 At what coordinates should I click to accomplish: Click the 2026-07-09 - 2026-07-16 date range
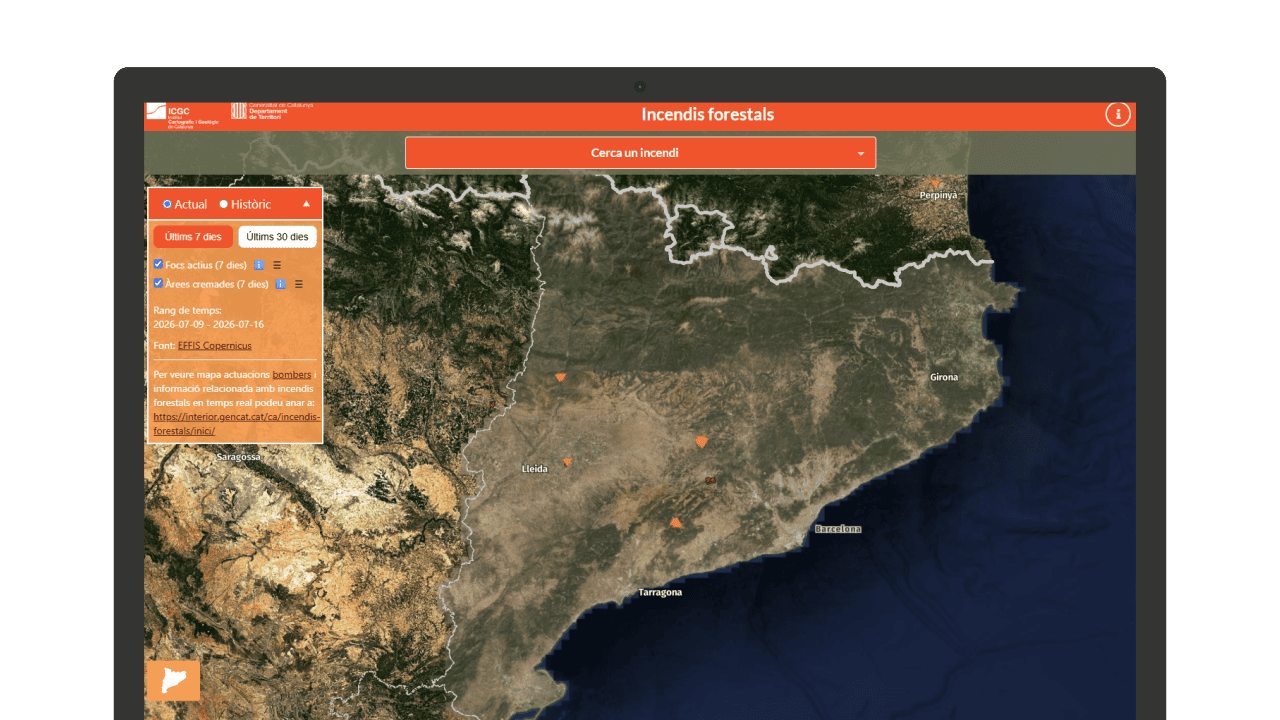pos(209,324)
